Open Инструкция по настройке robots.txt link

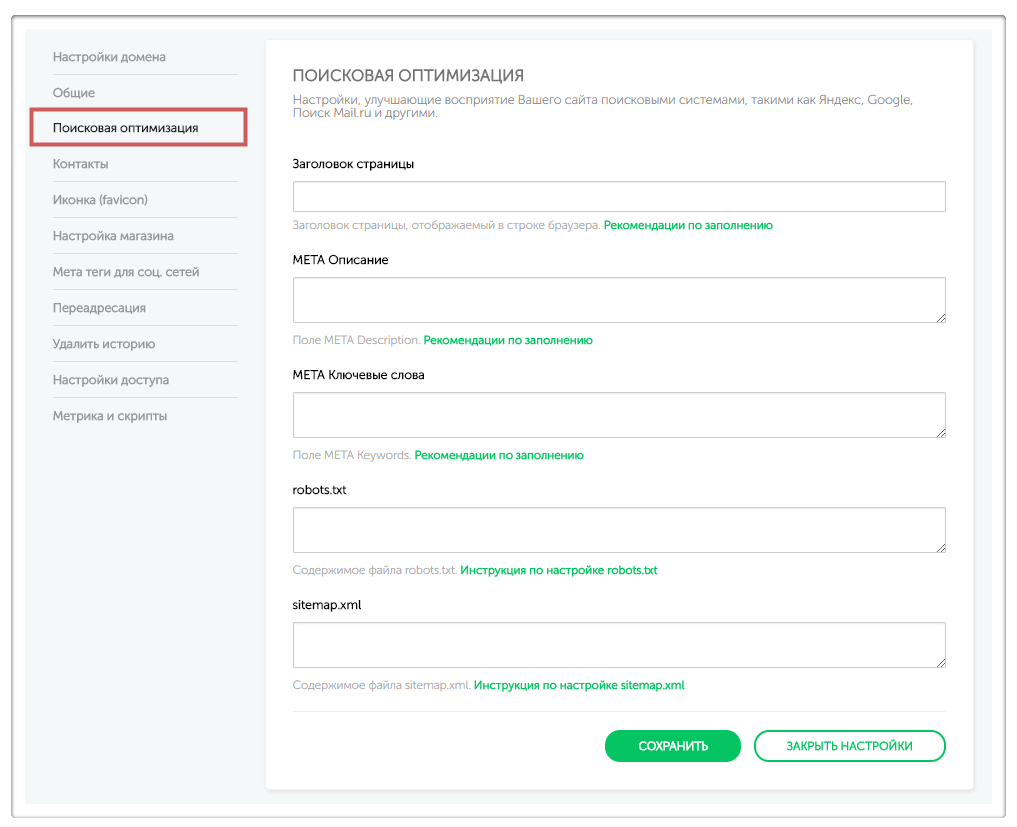point(559,571)
